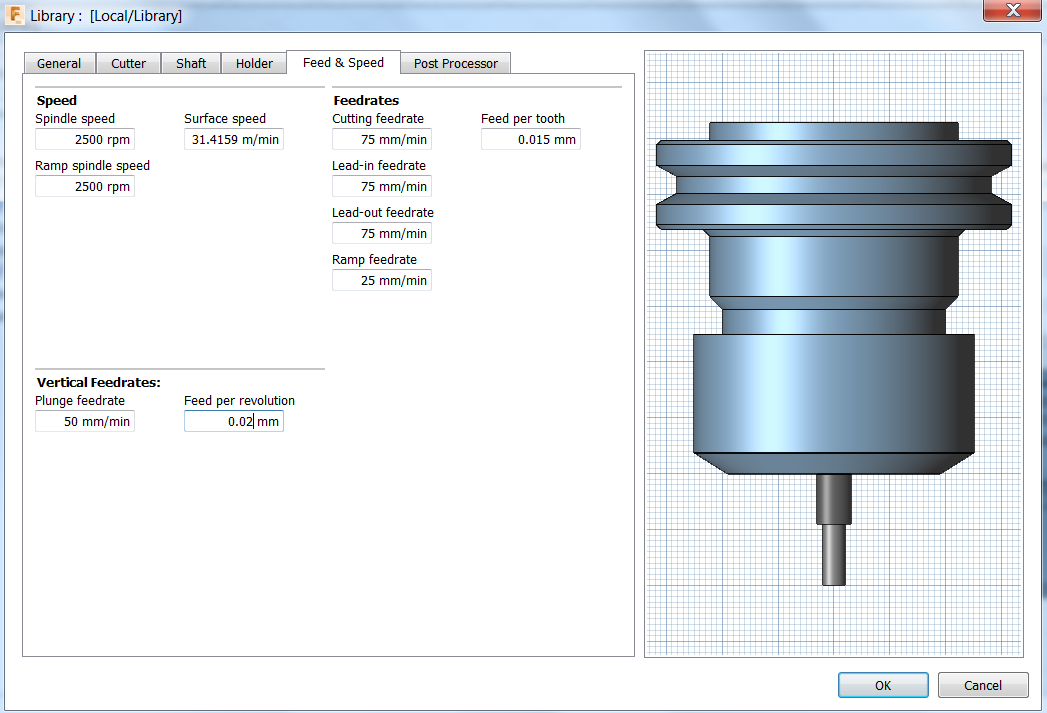
Task: Switch to the General tab
Action: (59, 63)
